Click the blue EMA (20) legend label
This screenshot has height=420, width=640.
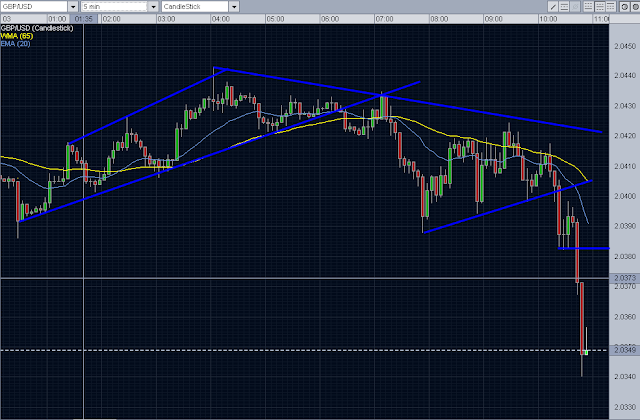(16, 44)
